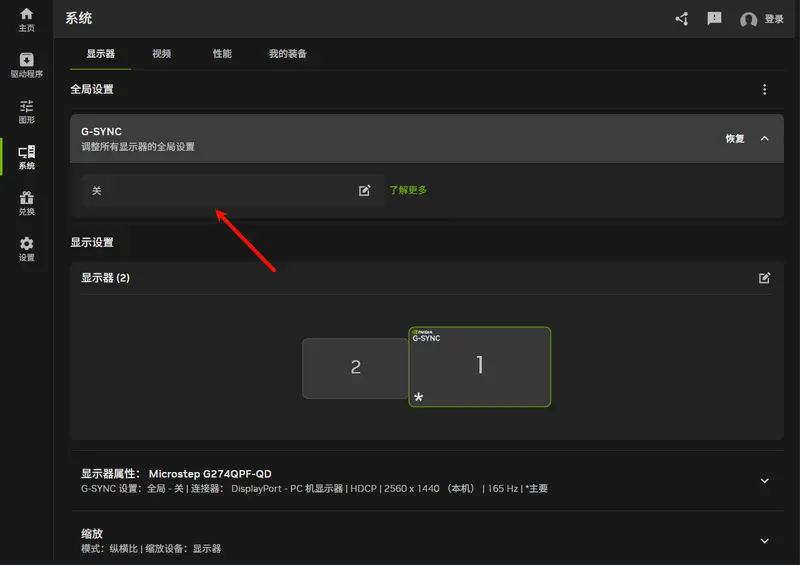Open the 兑换 redeem gift section
This screenshot has height=565, width=800.
[x=27, y=203]
